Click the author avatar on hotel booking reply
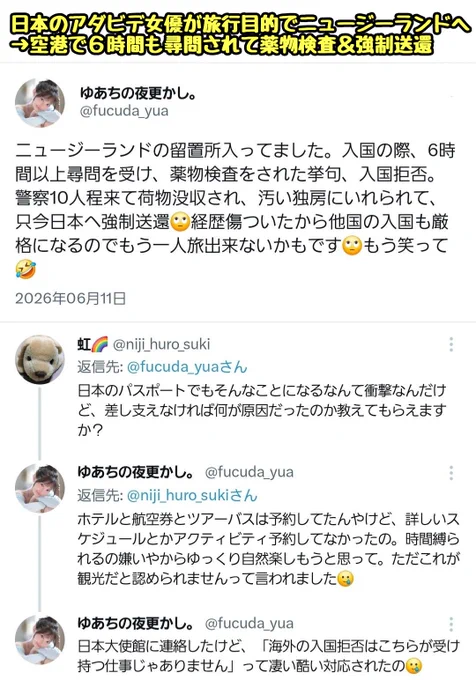Screen dimensions: 476x680 (40, 488)
